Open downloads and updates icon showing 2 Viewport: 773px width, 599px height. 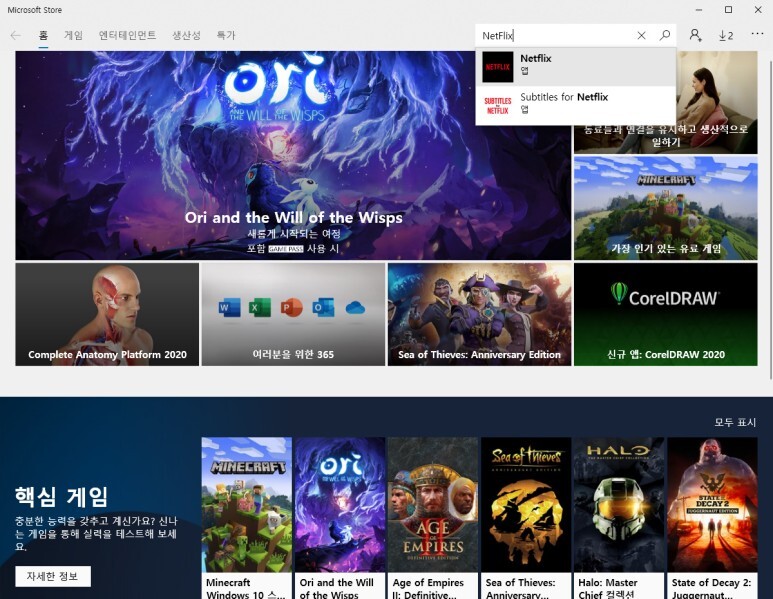(x=726, y=35)
